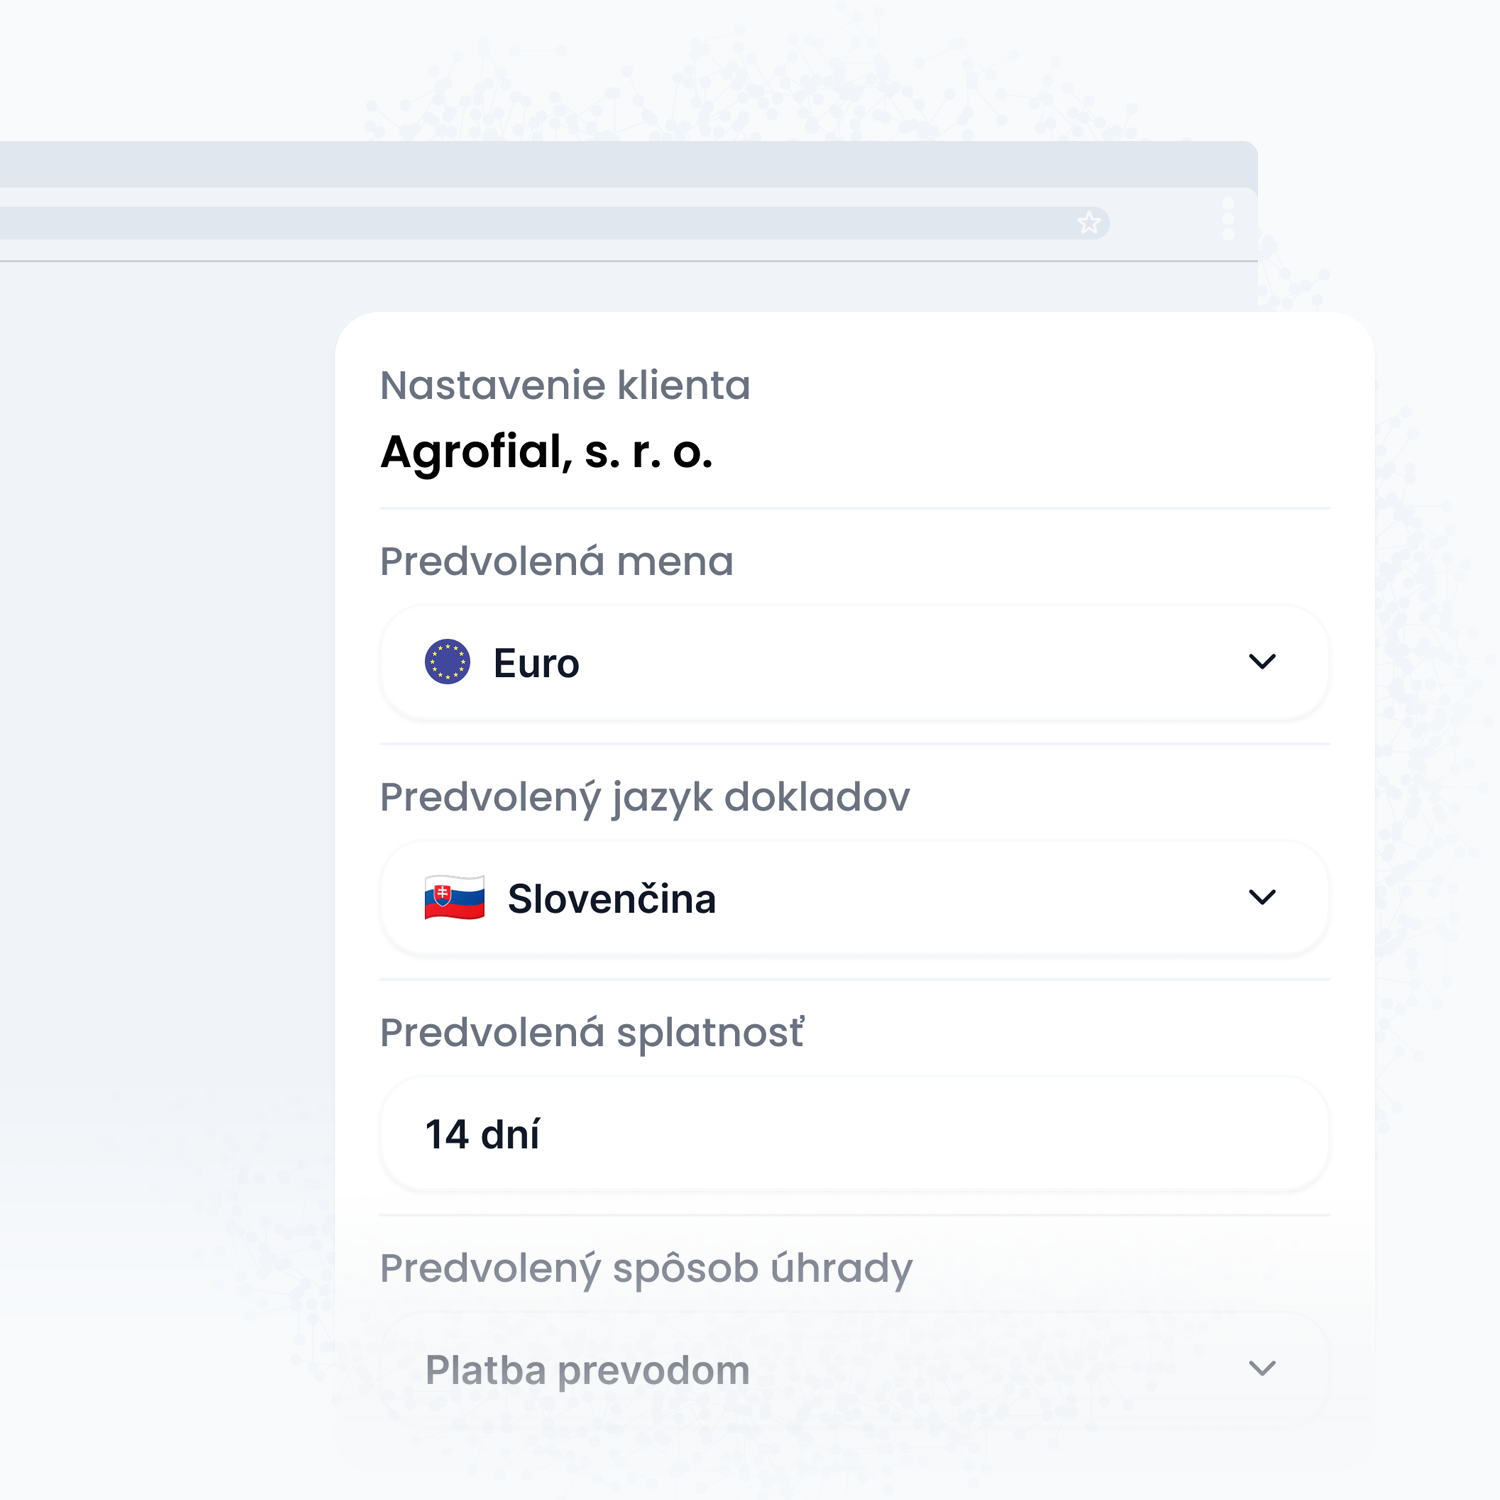Click the EU stars emblem in the currency selector

(x=448, y=661)
